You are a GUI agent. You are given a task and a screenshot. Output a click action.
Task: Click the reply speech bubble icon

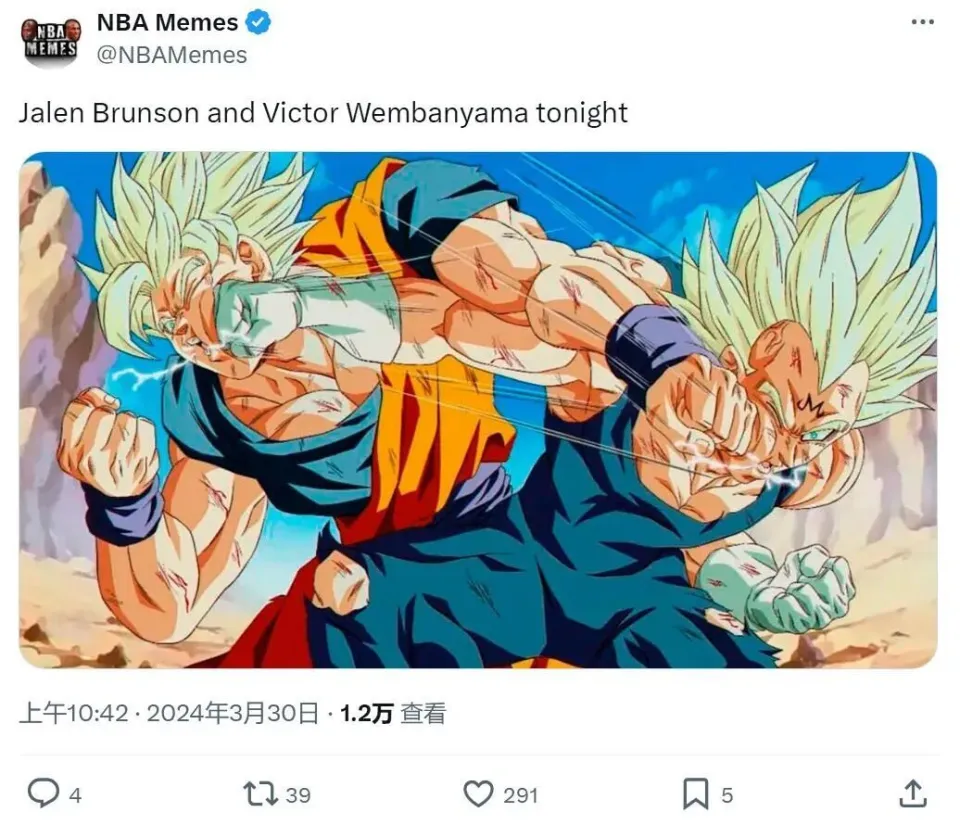[43, 793]
